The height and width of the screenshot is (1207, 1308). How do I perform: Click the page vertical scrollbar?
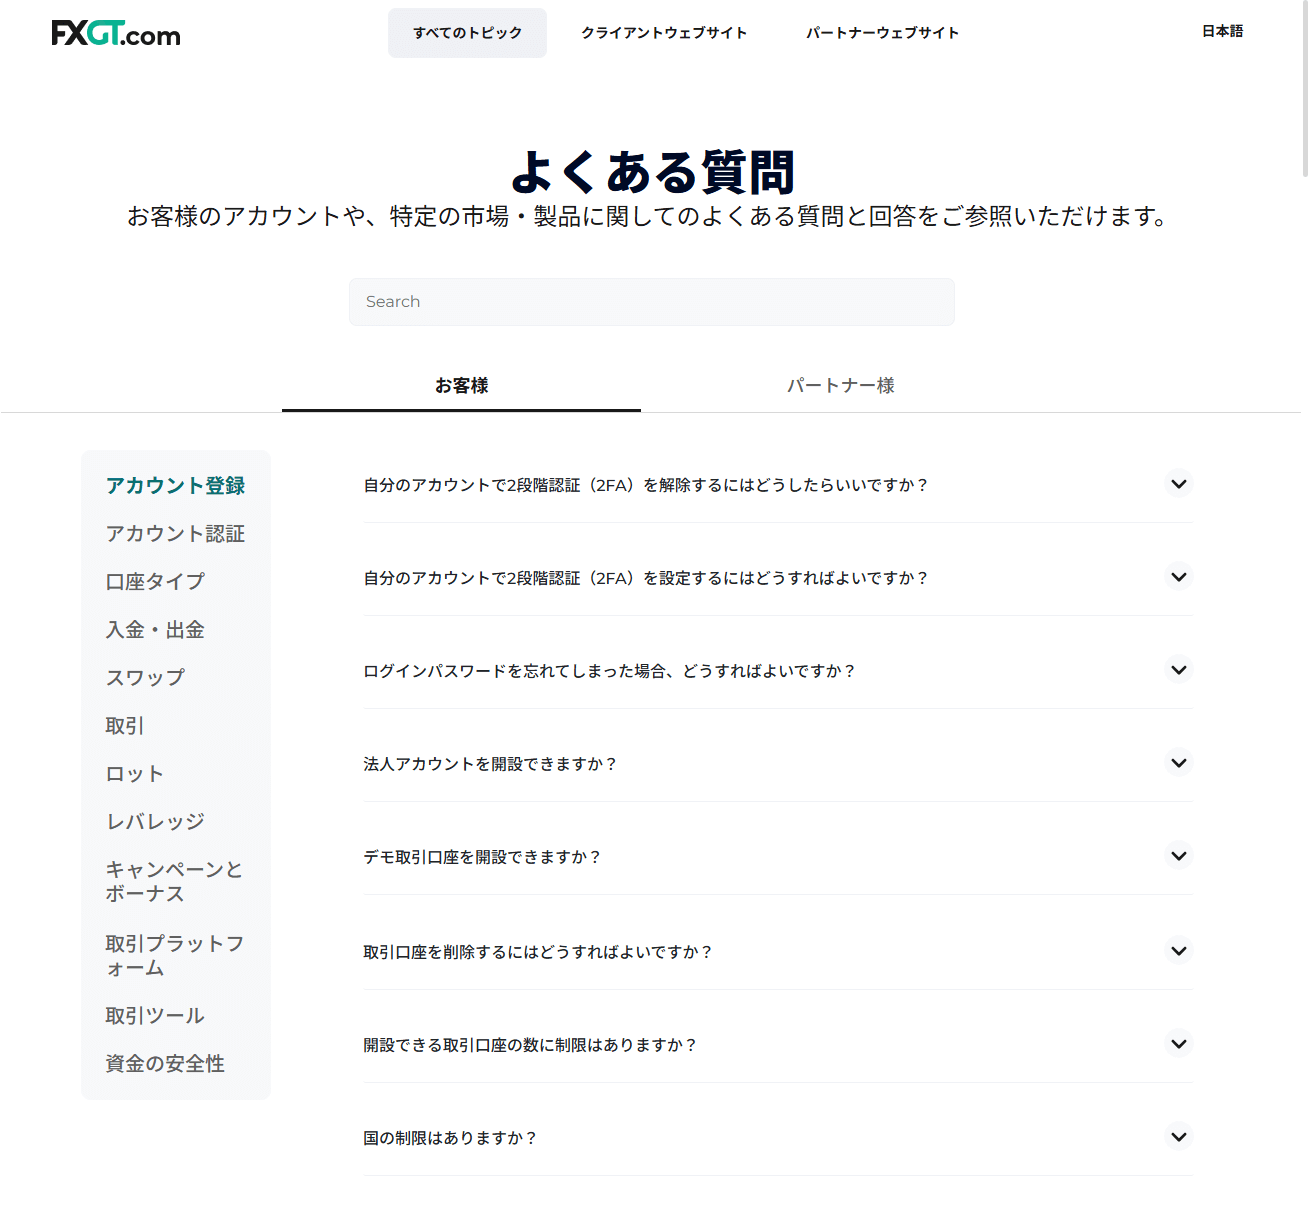click(1304, 90)
